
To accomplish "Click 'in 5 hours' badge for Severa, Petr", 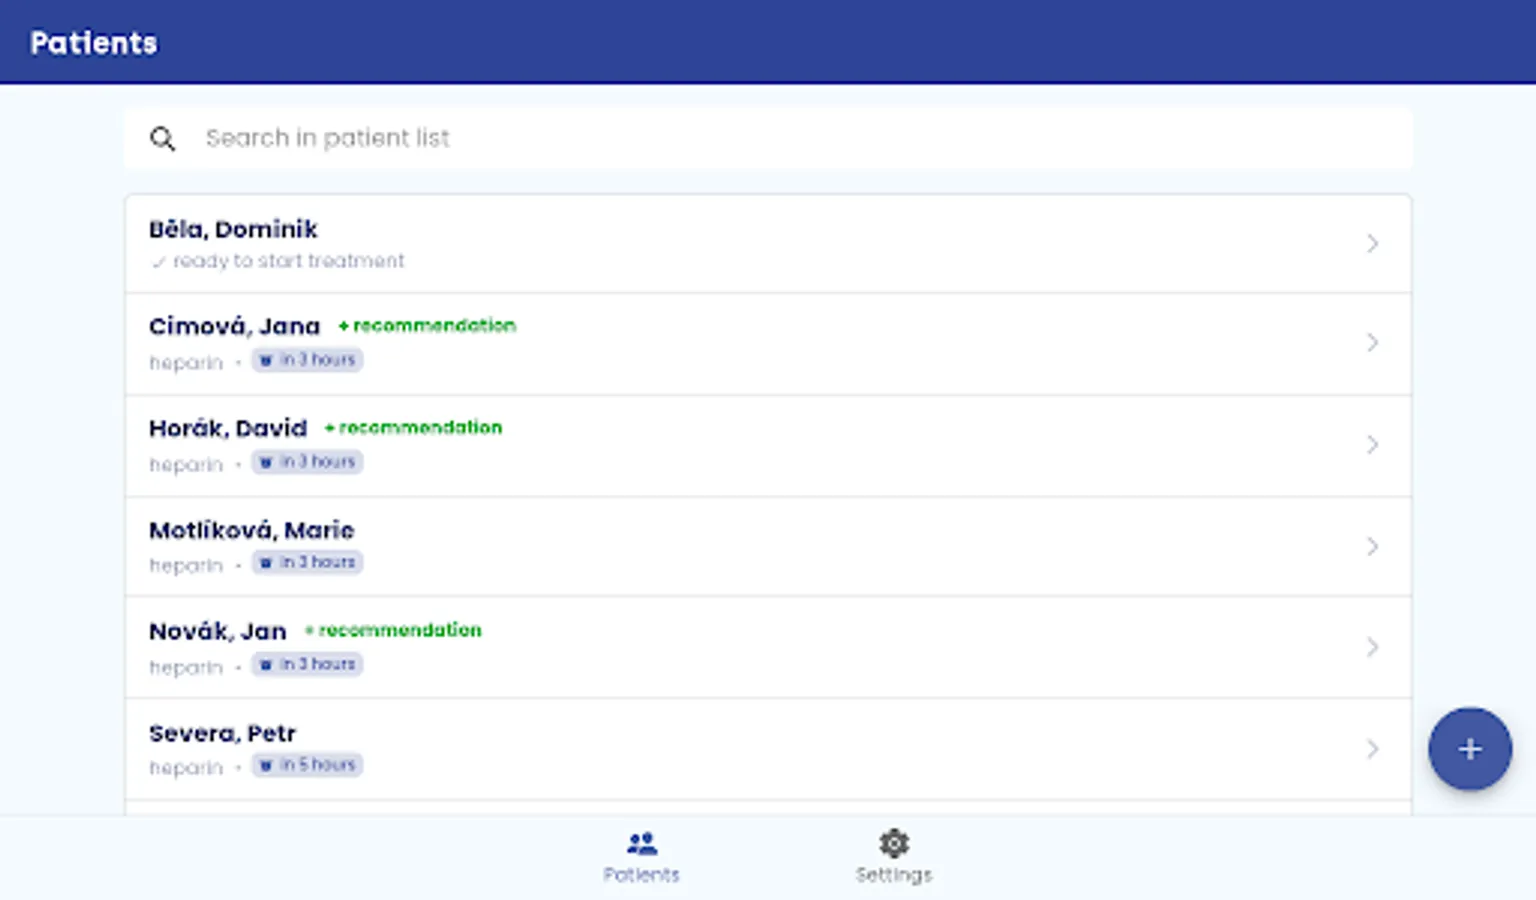I will click(307, 765).
